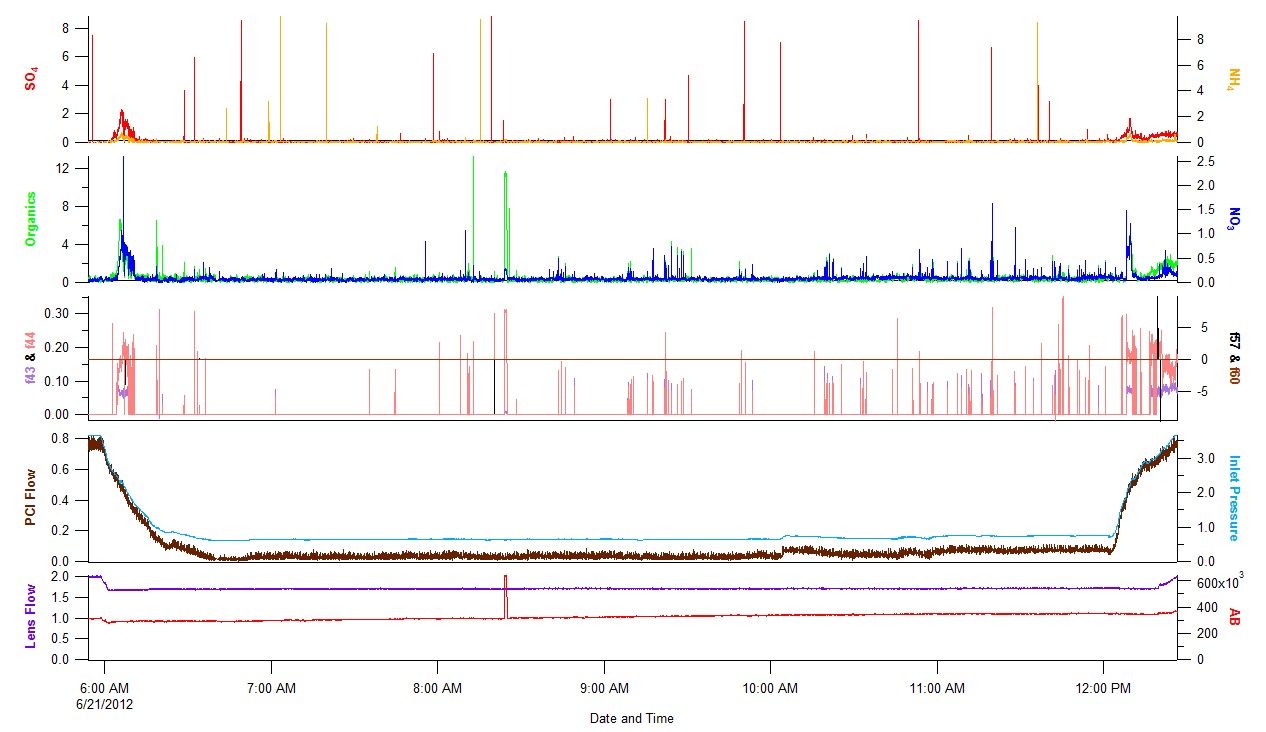The height and width of the screenshot is (732, 1266).
Task: Select the Inlet Pressure axis label
Action: [x=1235, y=498]
